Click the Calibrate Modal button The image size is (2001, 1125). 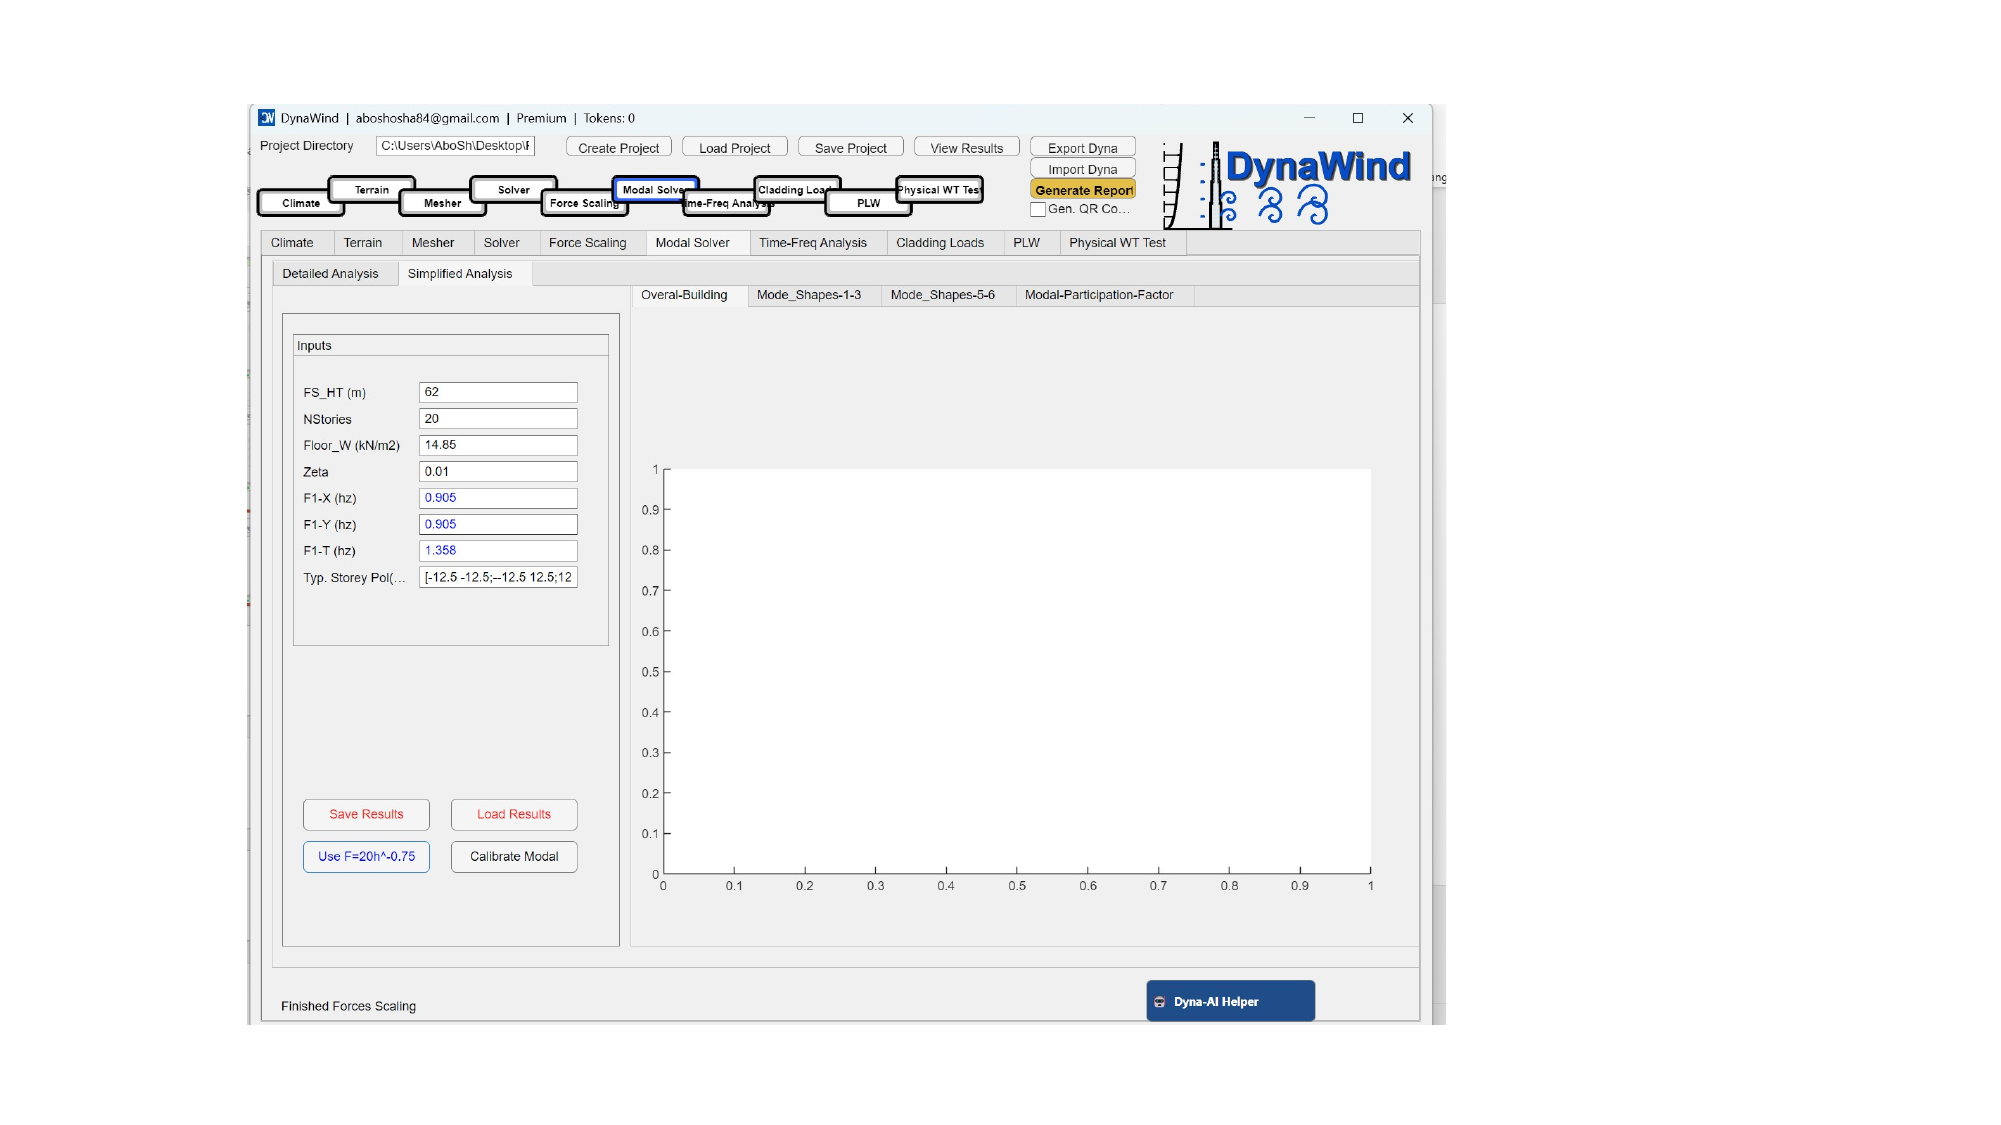(x=513, y=856)
